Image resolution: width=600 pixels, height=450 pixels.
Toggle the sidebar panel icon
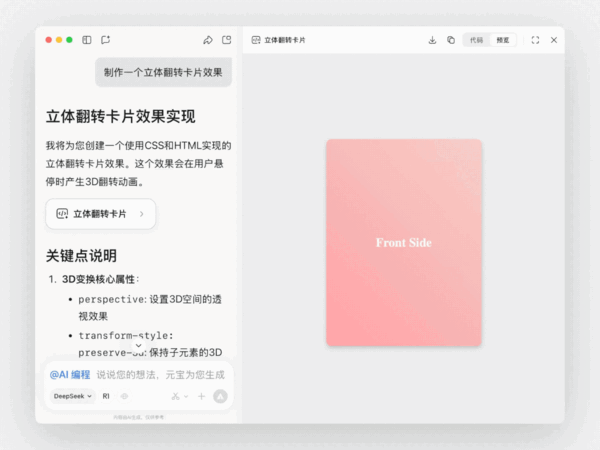click(x=87, y=40)
